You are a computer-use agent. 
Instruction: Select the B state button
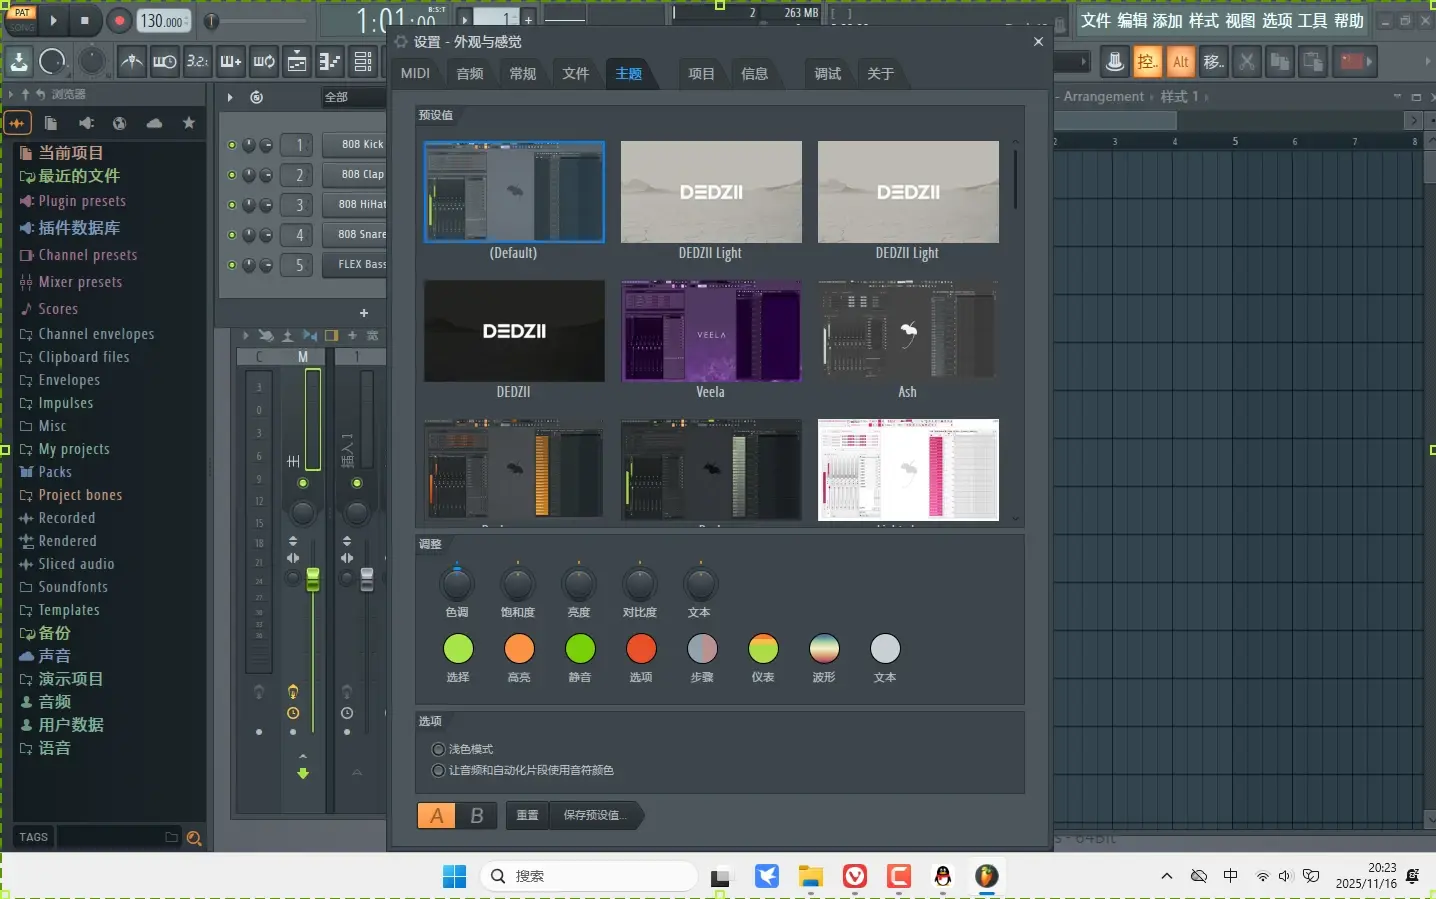(x=476, y=816)
